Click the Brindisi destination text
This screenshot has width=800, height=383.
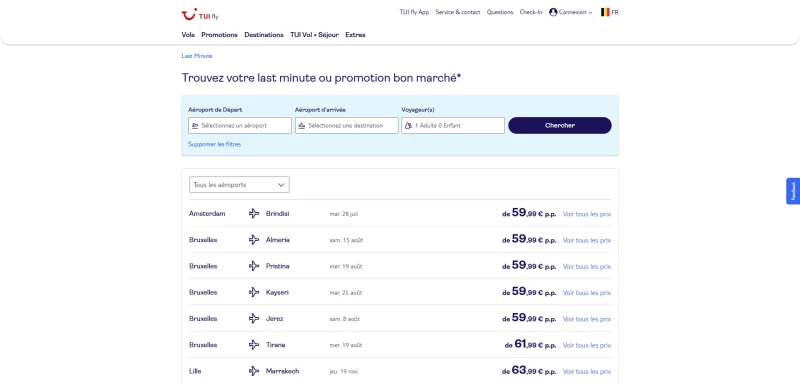click(278, 214)
